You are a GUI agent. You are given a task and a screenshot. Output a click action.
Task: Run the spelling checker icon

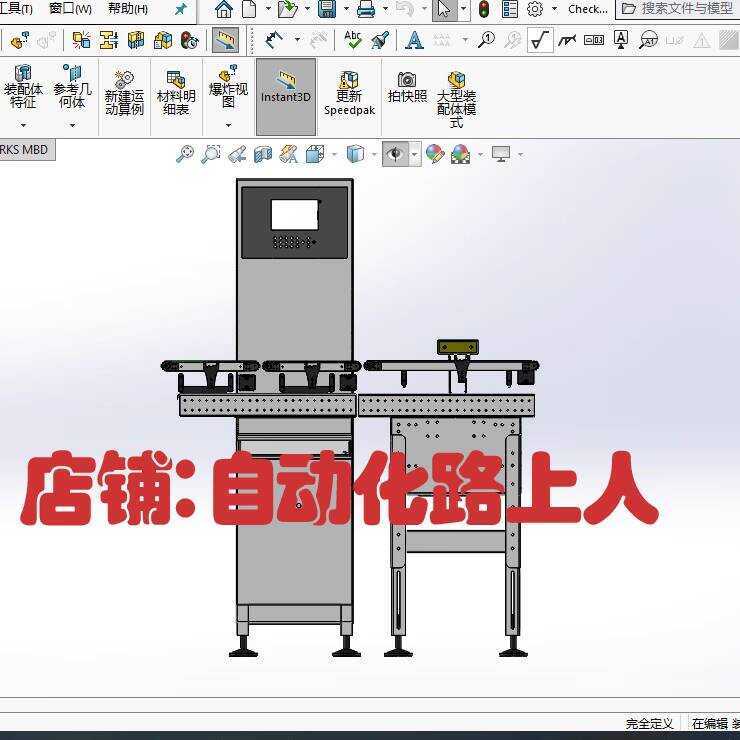click(352, 40)
